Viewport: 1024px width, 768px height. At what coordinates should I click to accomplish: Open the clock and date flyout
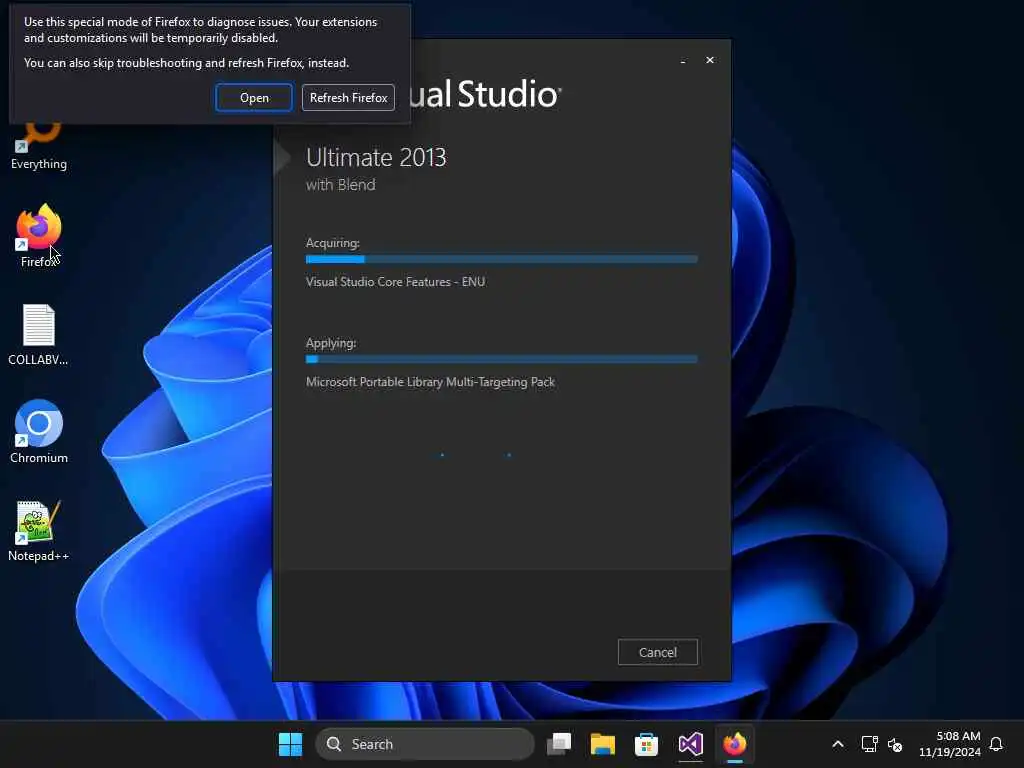[x=950, y=744]
